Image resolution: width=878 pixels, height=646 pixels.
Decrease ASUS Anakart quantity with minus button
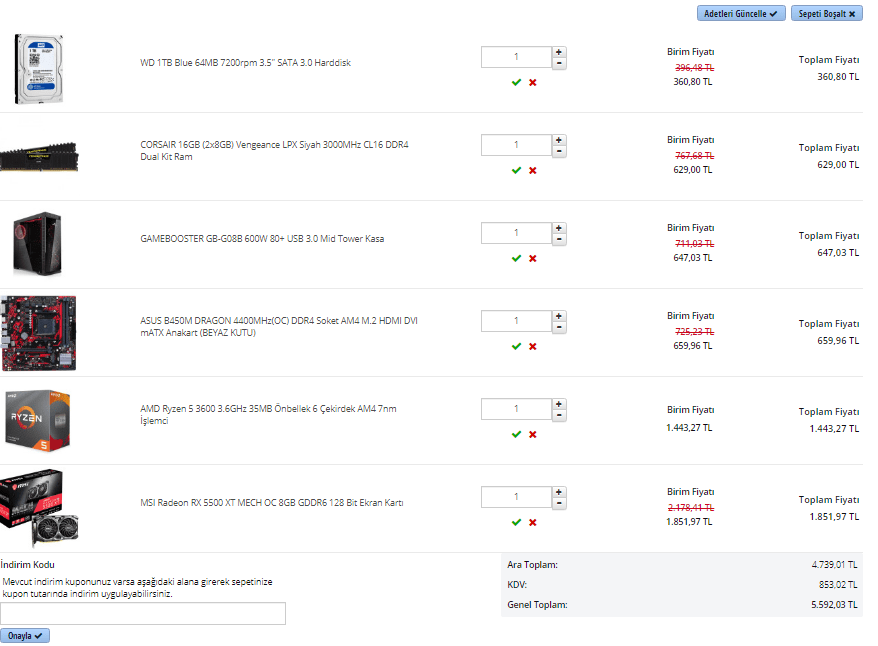tap(559, 328)
